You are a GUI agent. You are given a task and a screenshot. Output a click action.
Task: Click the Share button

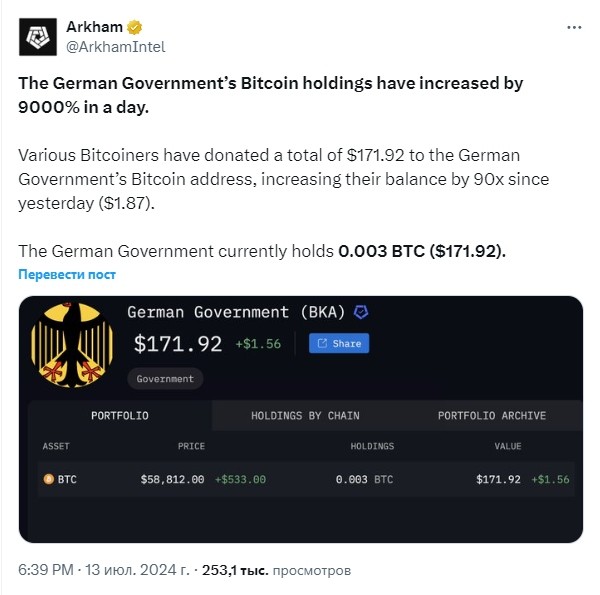coord(339,343)
